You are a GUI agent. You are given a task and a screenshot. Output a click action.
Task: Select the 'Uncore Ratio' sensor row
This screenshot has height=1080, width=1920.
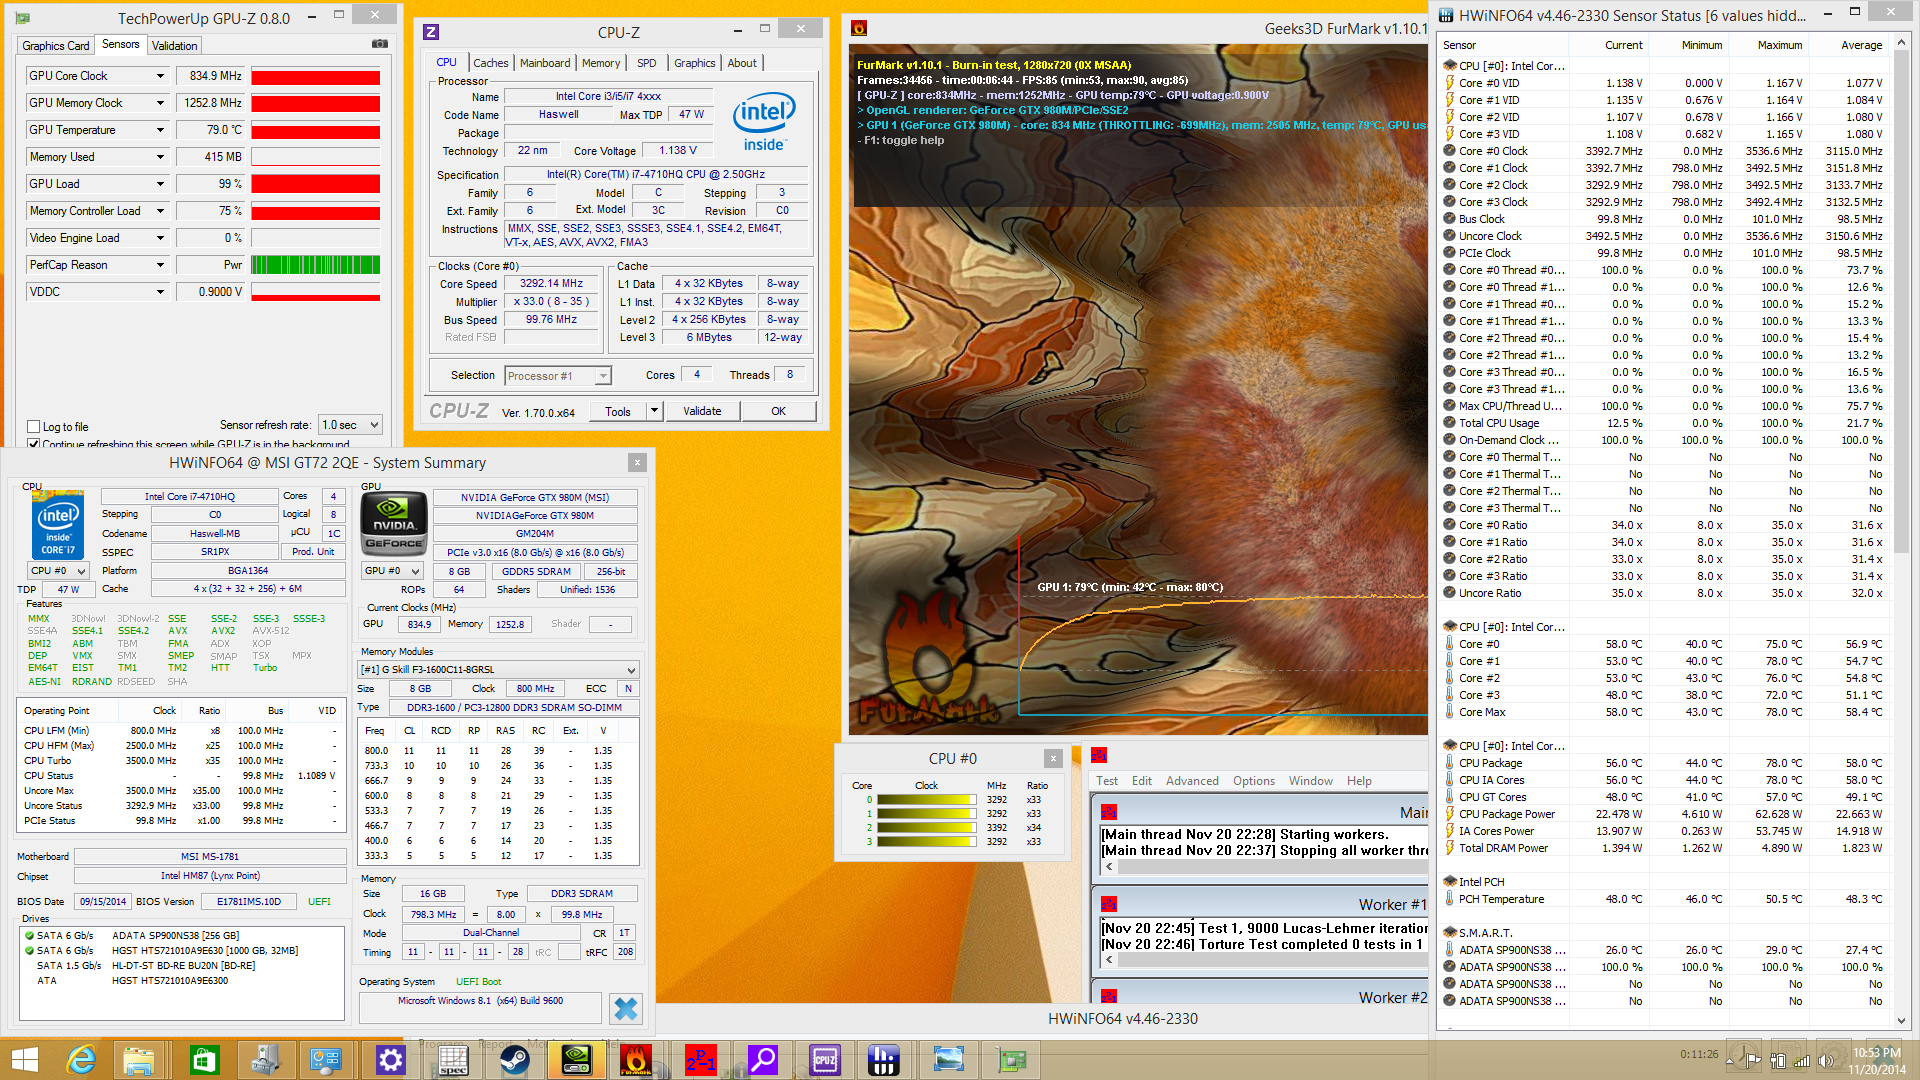point(1665,593)
